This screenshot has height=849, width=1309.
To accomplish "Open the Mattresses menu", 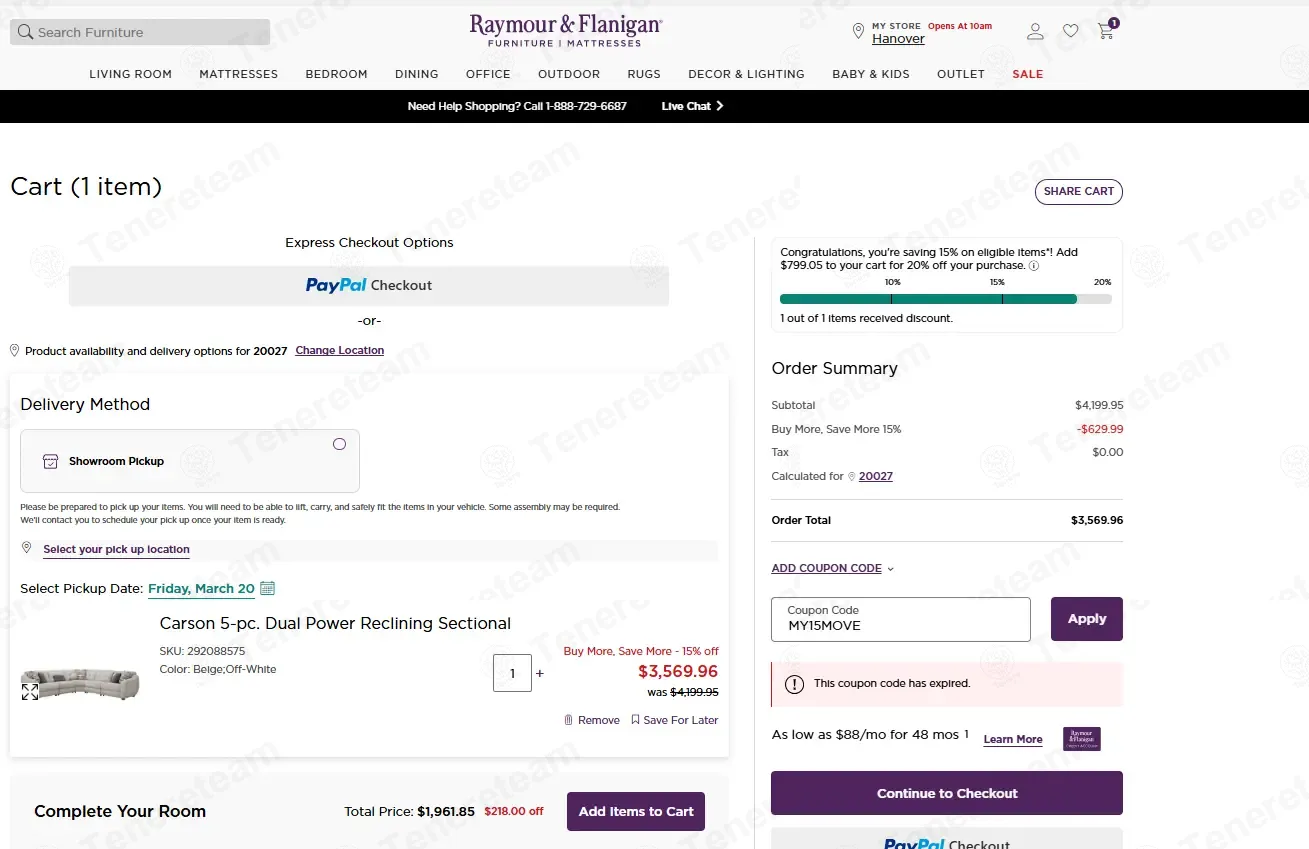I will 239,74.
